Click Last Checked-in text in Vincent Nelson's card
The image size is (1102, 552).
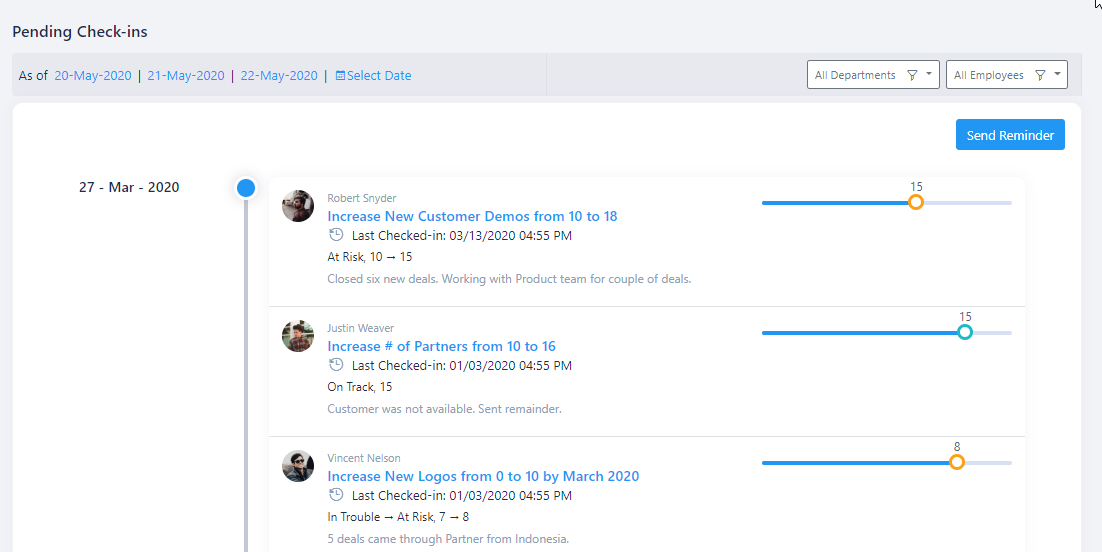[462, 496]
